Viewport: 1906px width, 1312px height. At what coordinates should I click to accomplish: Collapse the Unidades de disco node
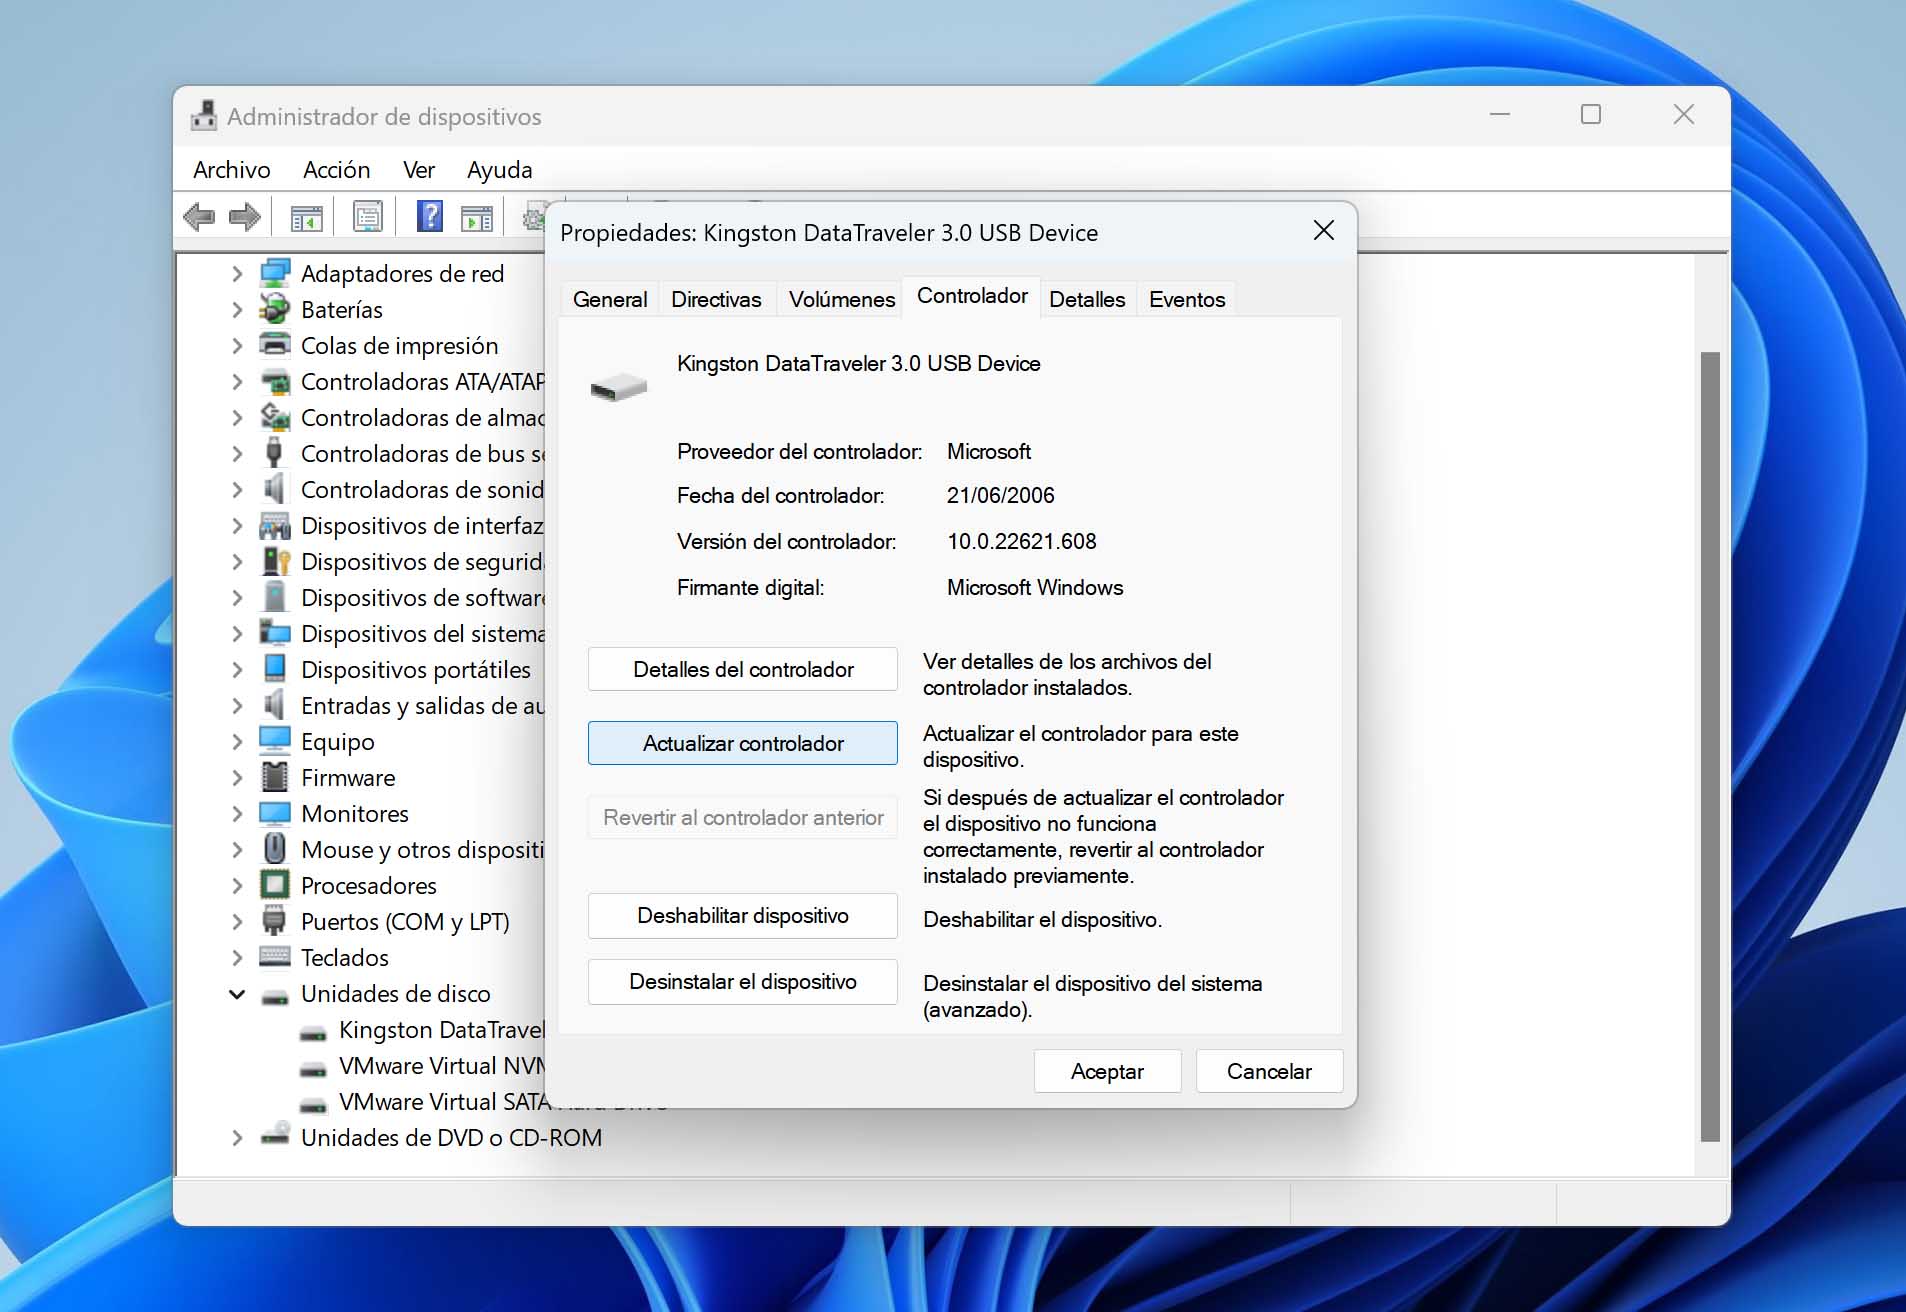pyautogui.click(x=237, y=994)
